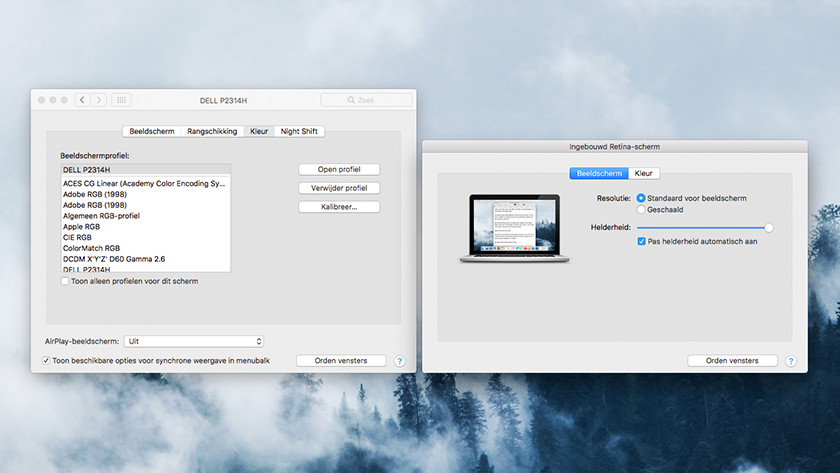Viewport: 840px width, 473px height.
Task: Select 'Standaard voor beeldscherm' resolution
Action: coord(641,199)
